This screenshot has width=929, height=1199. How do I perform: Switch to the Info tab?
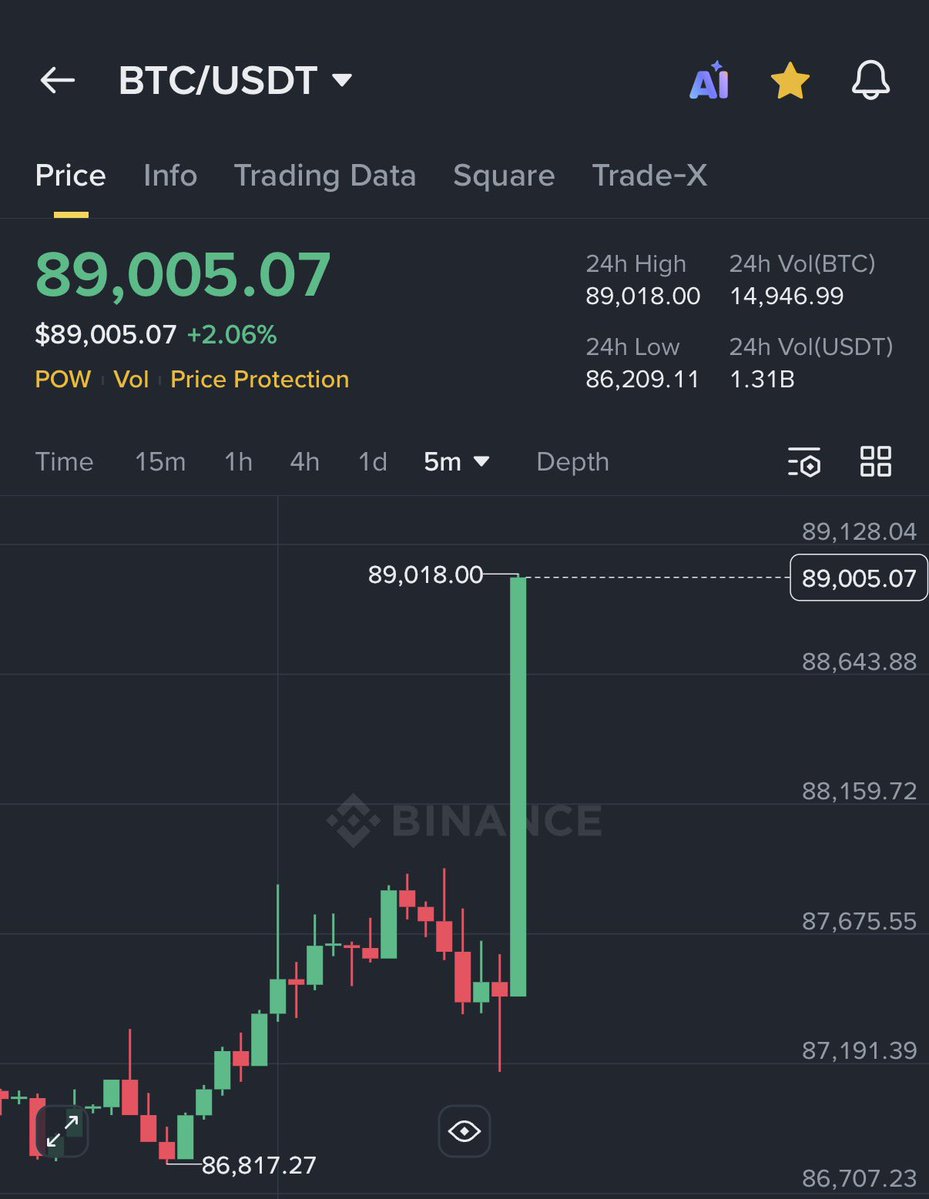click(x=170, y=176)
